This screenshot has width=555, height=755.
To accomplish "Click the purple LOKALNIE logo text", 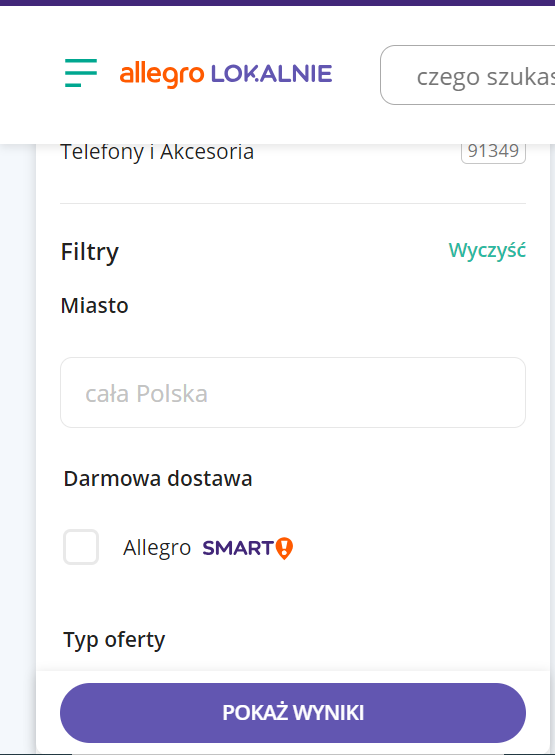I will 271,74.
